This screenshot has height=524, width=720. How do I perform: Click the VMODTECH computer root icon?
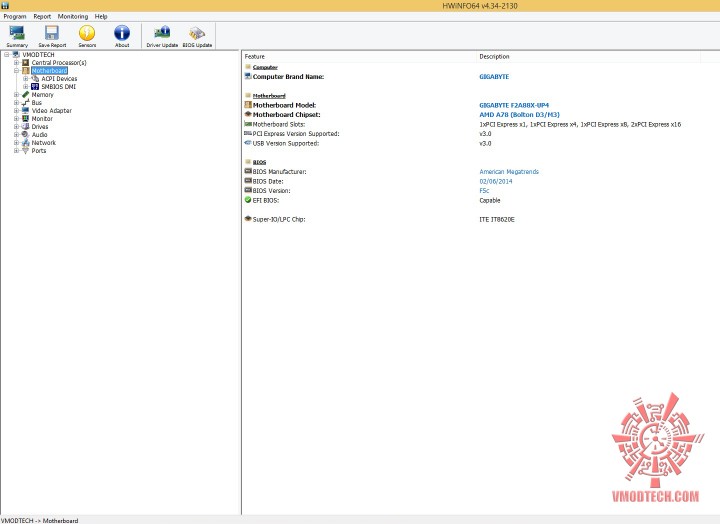click(17, 55)
